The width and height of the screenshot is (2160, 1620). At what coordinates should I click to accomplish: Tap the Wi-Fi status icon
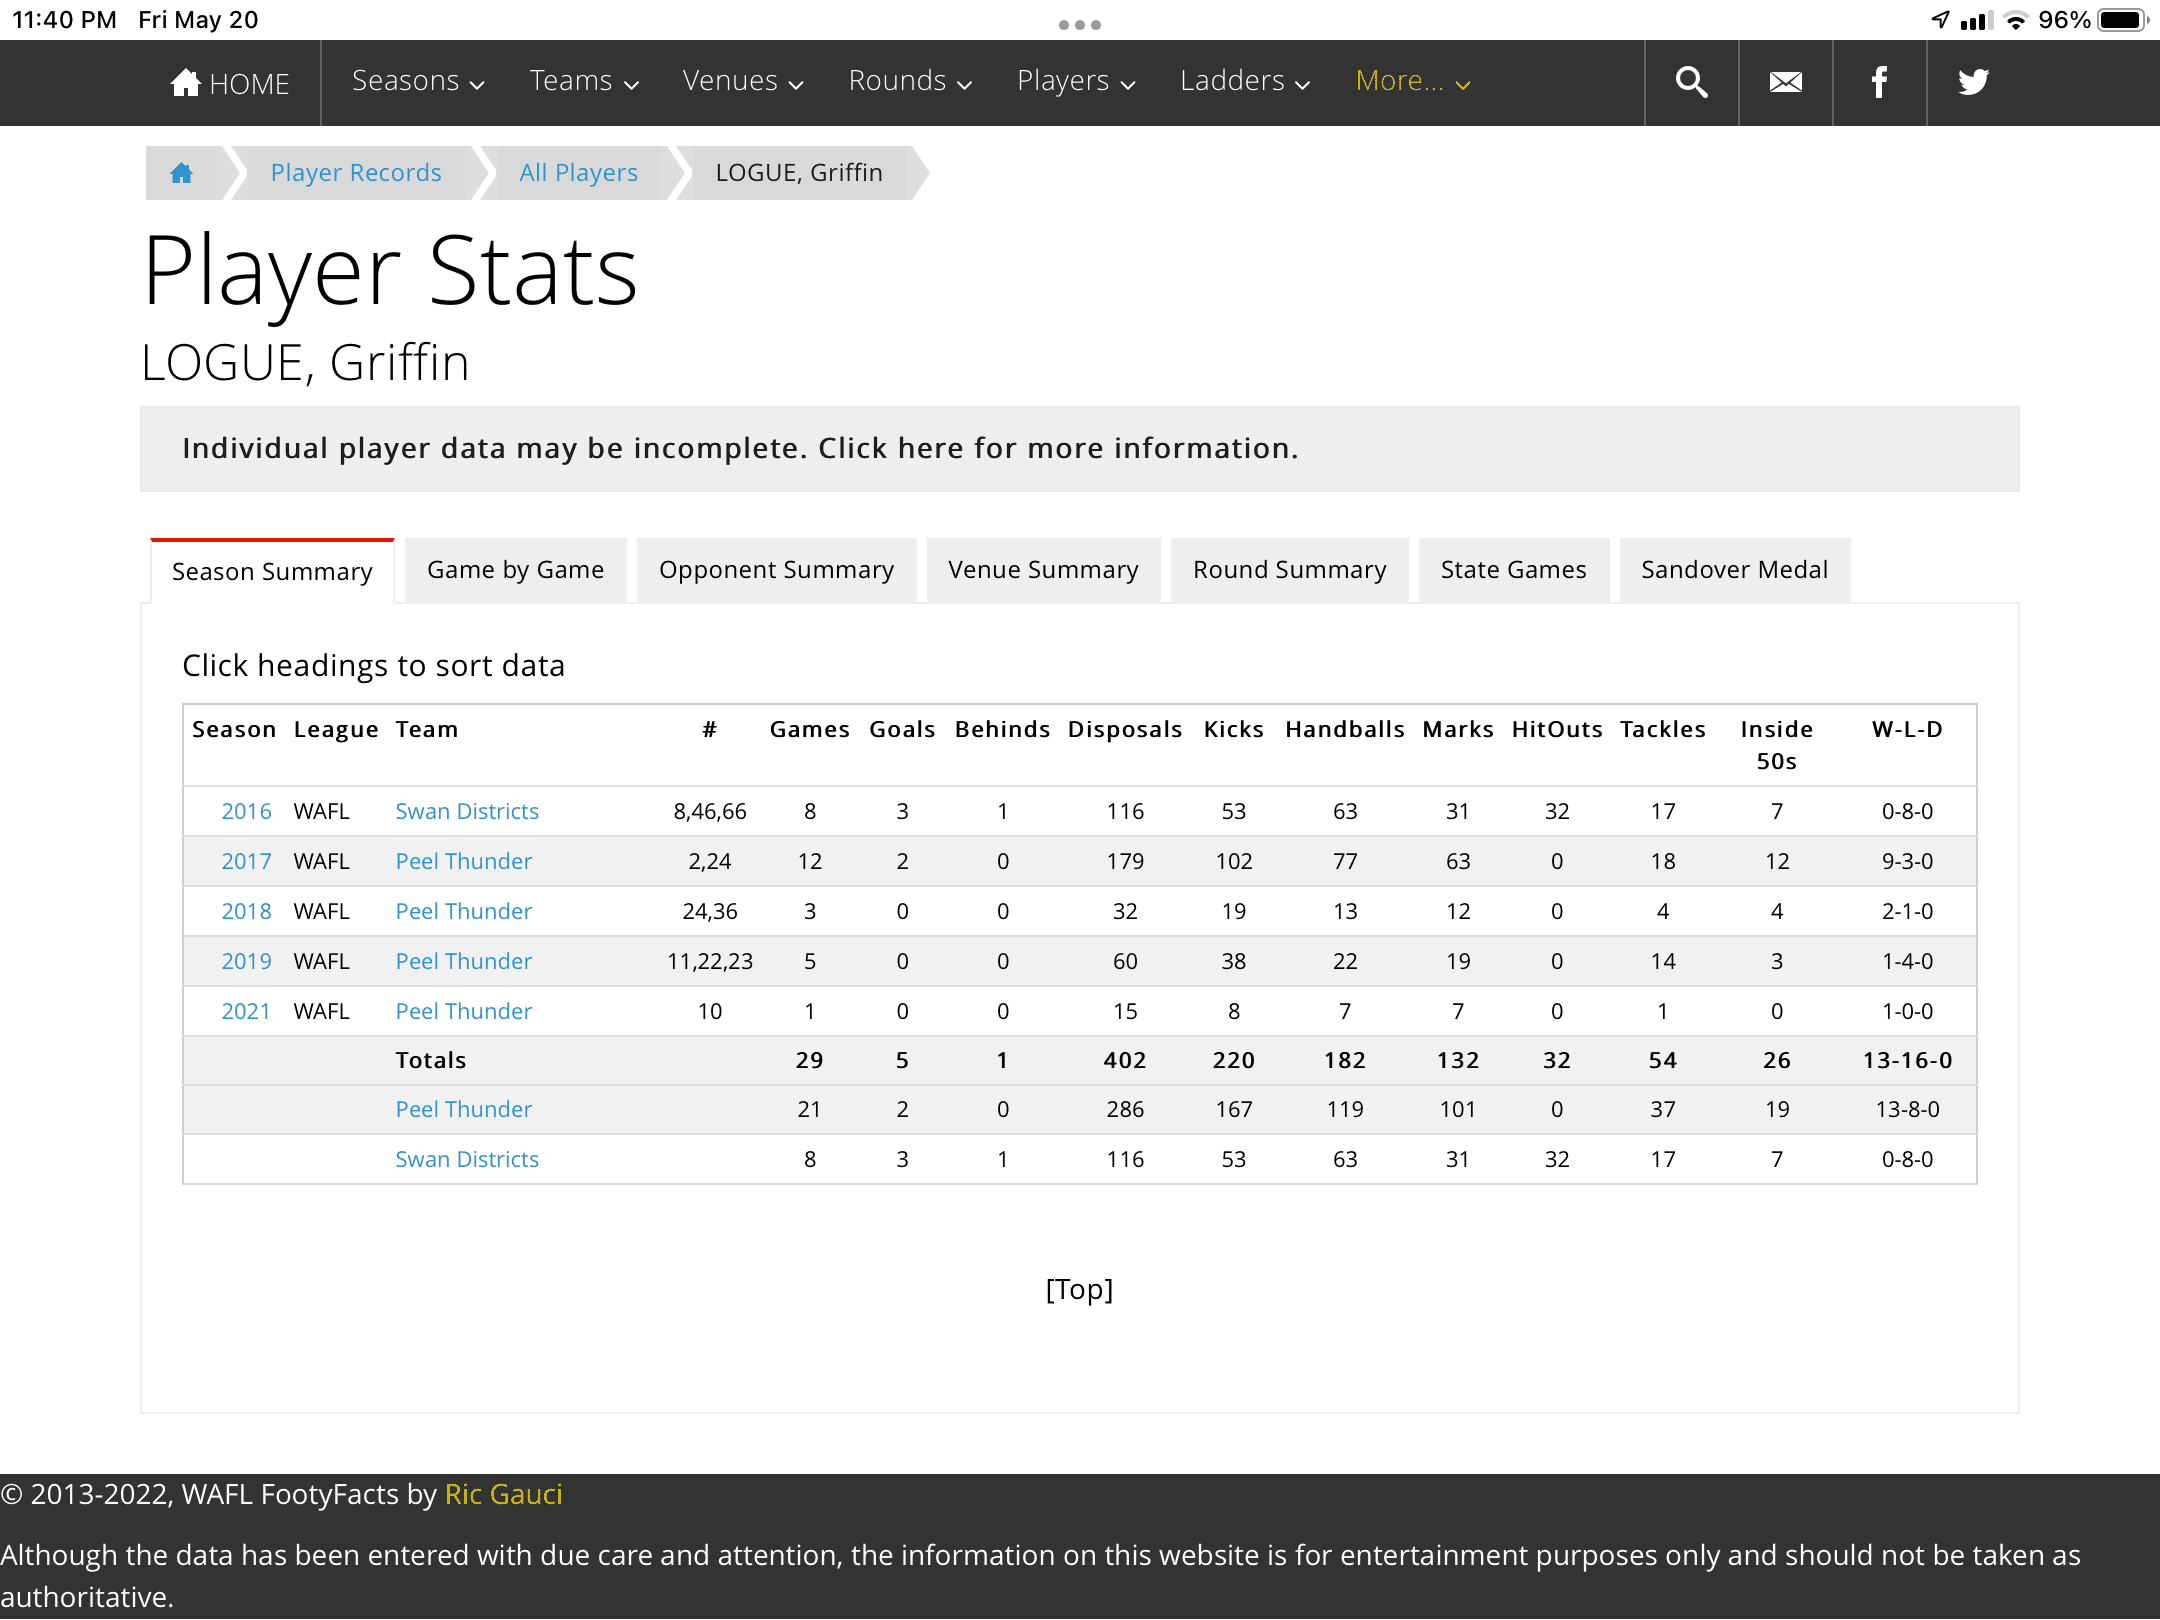point(2015,20)
